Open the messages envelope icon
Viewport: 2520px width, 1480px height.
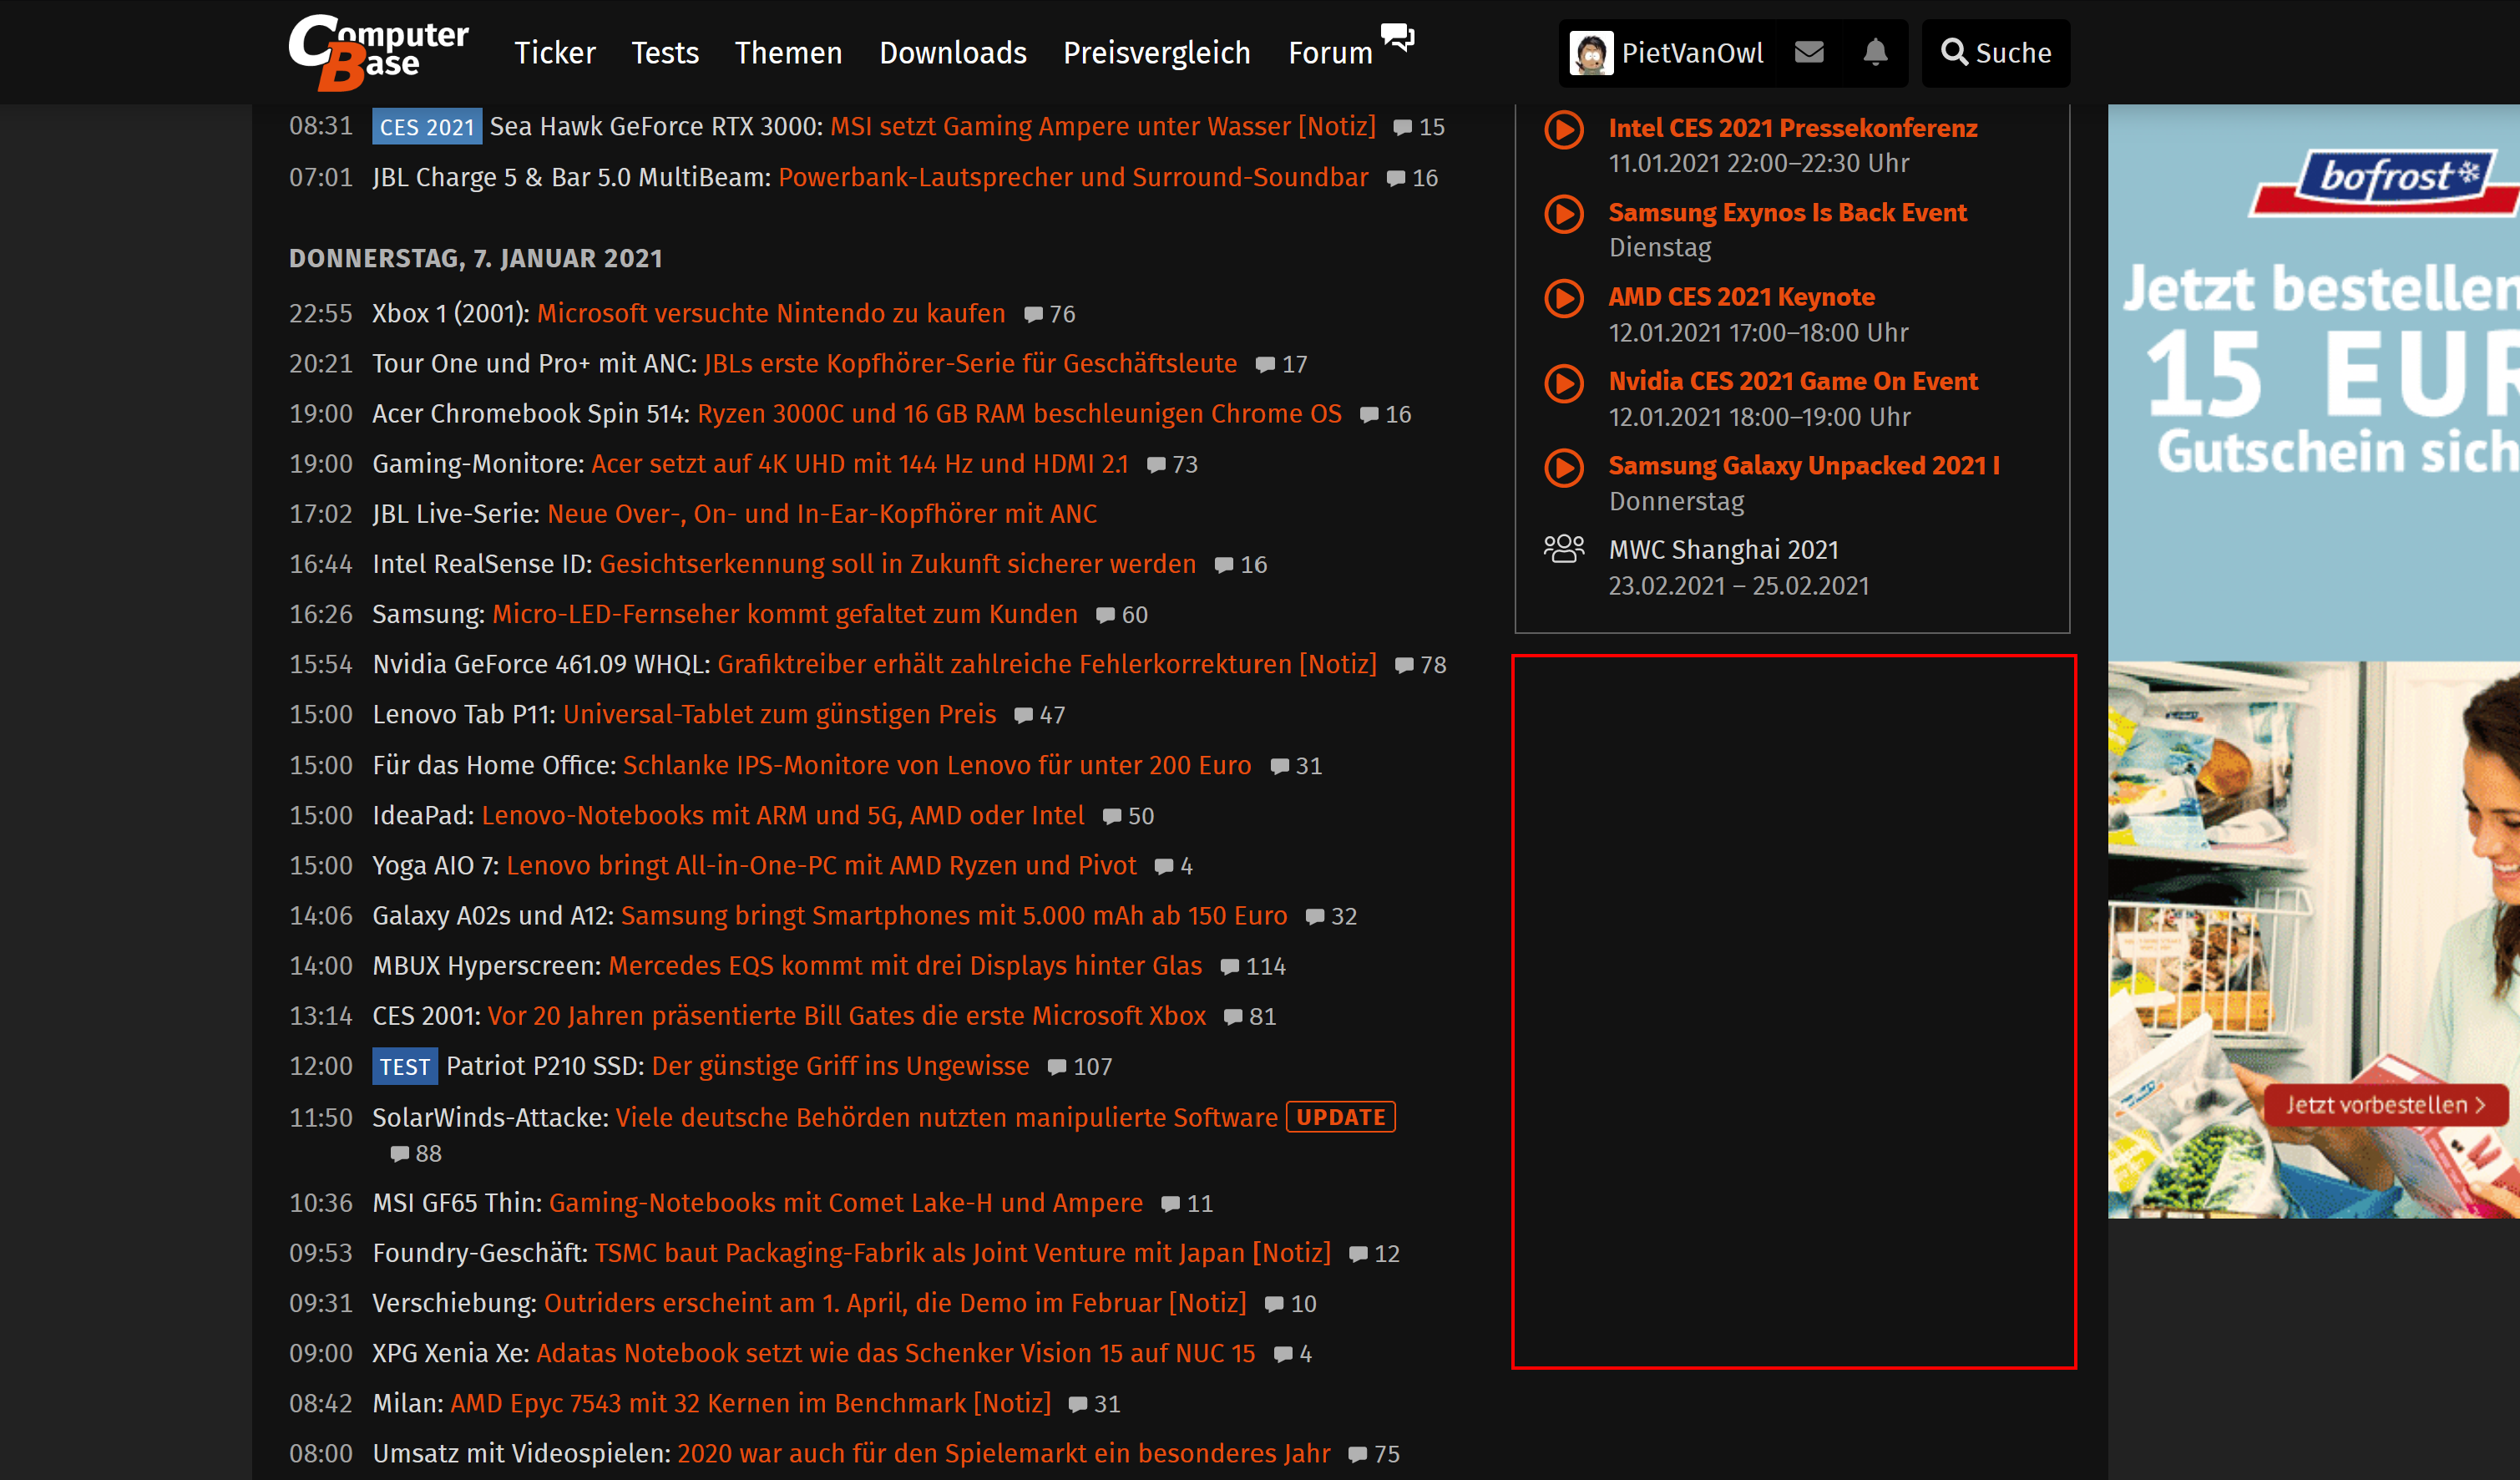(x=1809, y=52)
